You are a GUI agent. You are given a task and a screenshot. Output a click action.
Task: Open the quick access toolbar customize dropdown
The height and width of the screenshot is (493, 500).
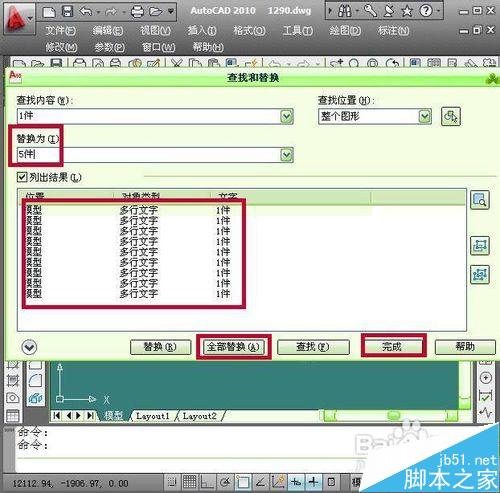[x=171, y=12]
